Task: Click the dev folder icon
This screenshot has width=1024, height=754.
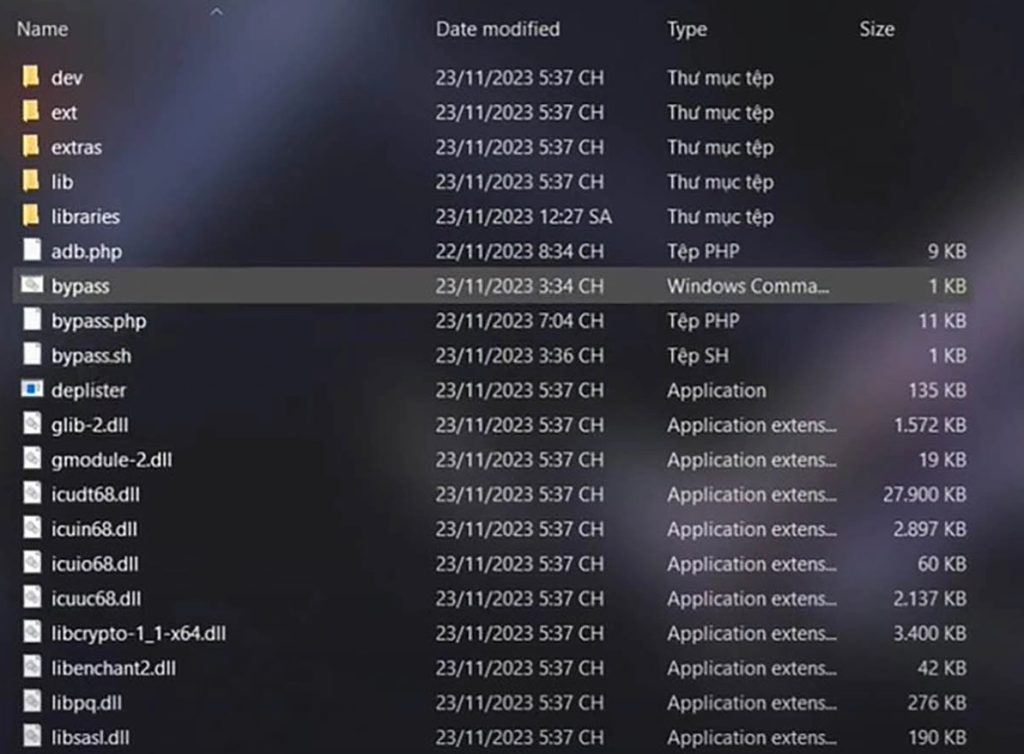Action: 31,77
